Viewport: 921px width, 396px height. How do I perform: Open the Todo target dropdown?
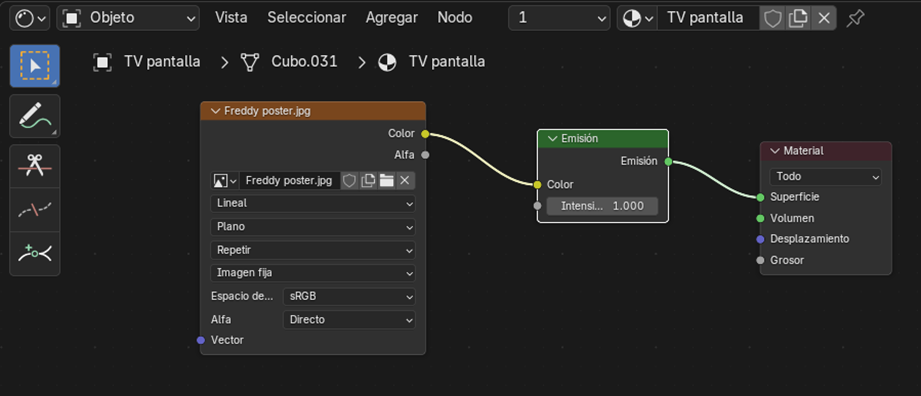click(825, 176)
